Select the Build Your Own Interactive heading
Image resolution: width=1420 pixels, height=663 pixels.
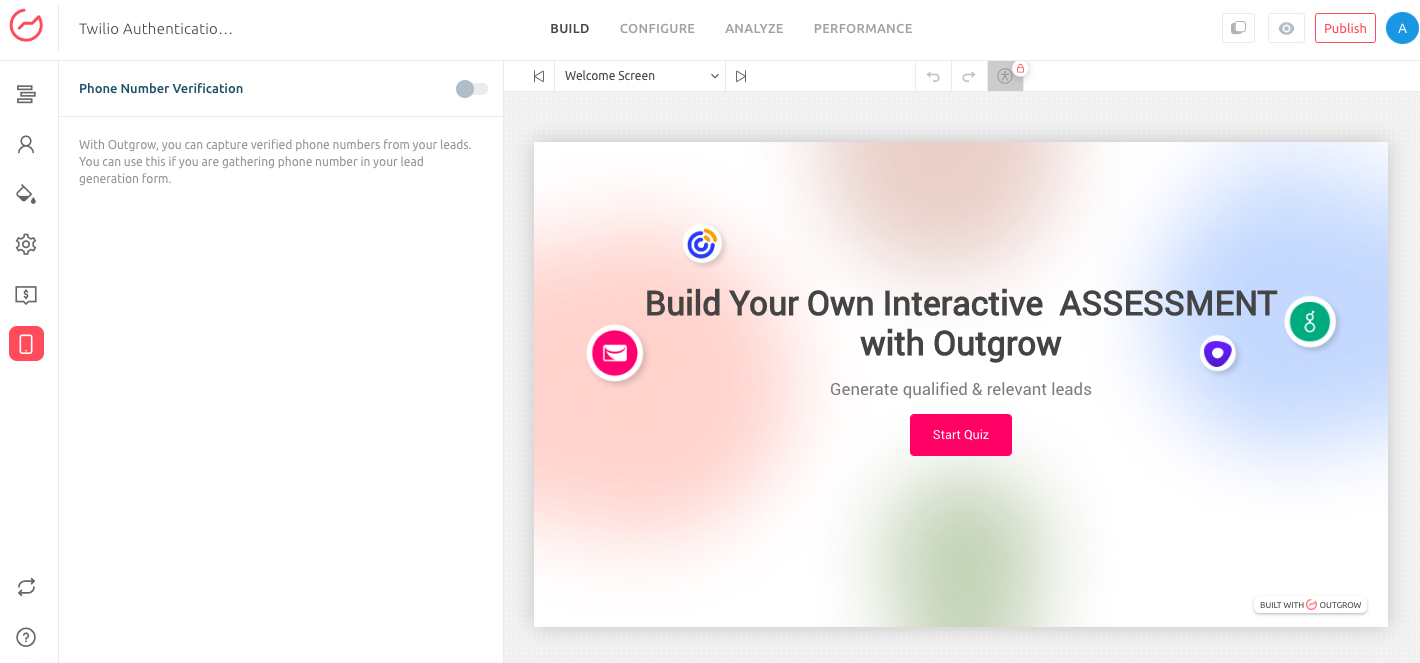pyautogui.click(x=961, y=323)
